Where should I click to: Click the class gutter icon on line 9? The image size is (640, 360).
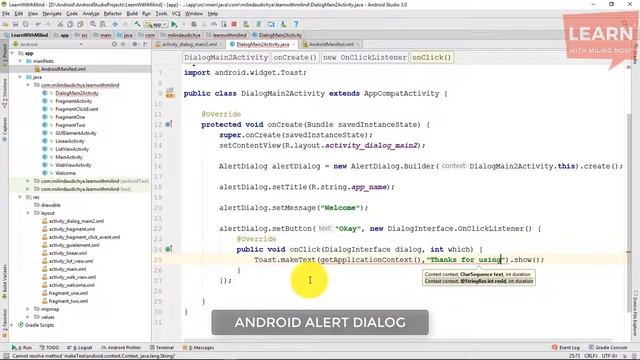pos(170,93)
